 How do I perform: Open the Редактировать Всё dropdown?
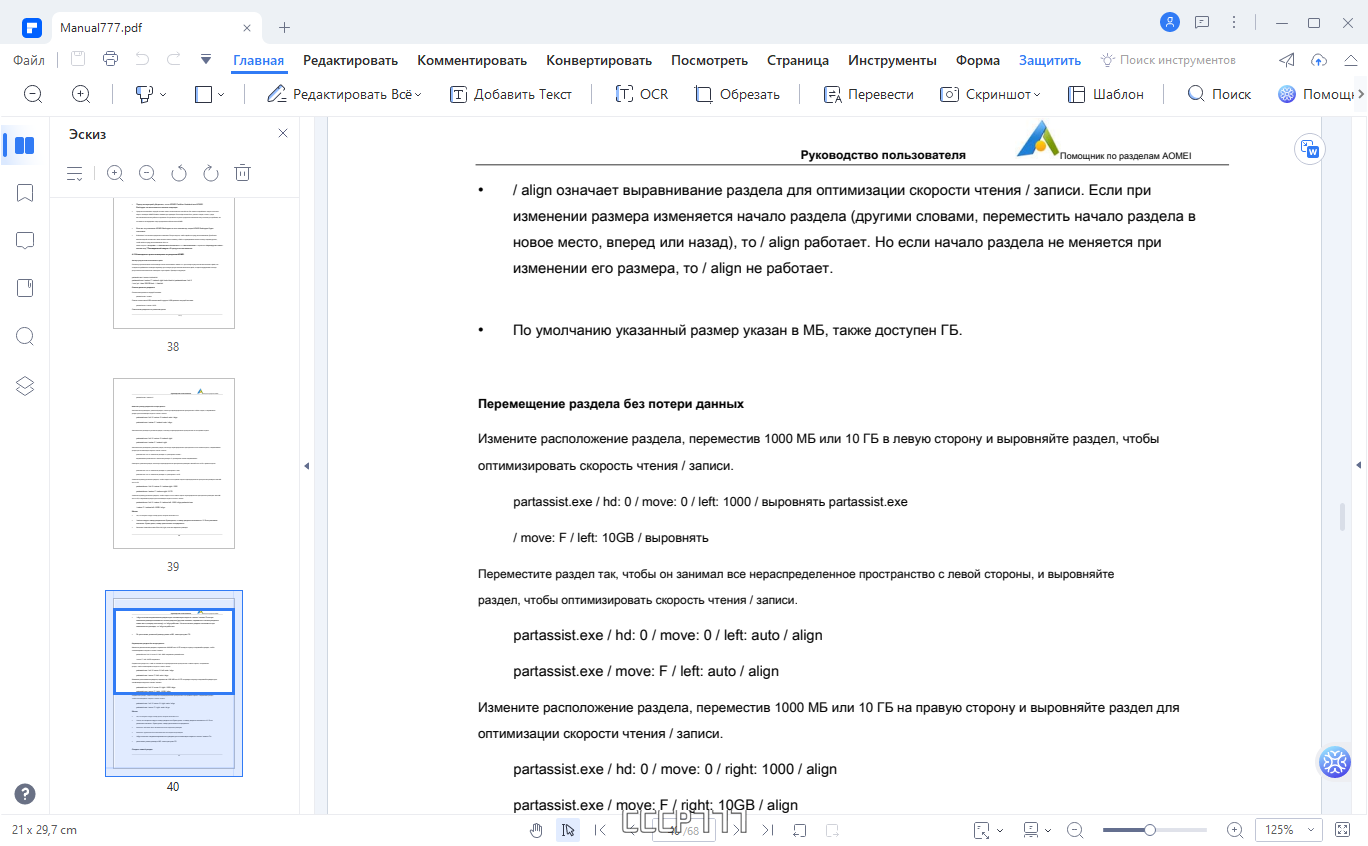[344, 94]
